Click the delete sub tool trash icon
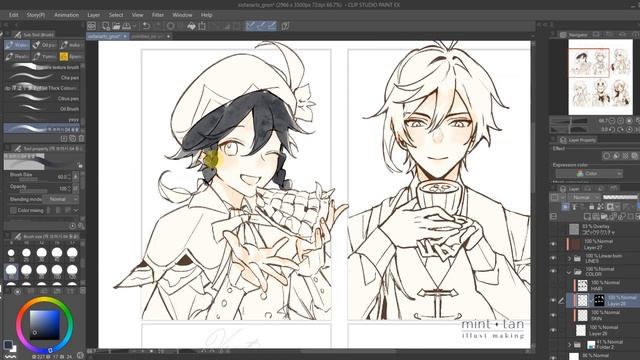Viewport: 640px width, 360px height. tap(81, 138)
